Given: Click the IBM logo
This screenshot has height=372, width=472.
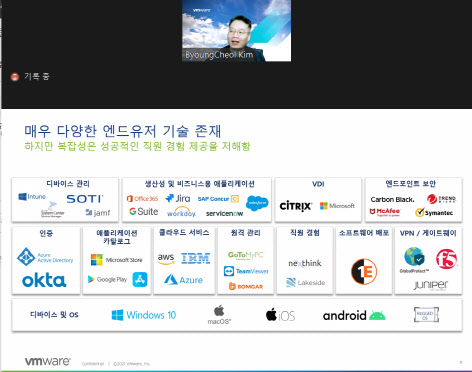Looking at the screenshot, I should 195,258.
